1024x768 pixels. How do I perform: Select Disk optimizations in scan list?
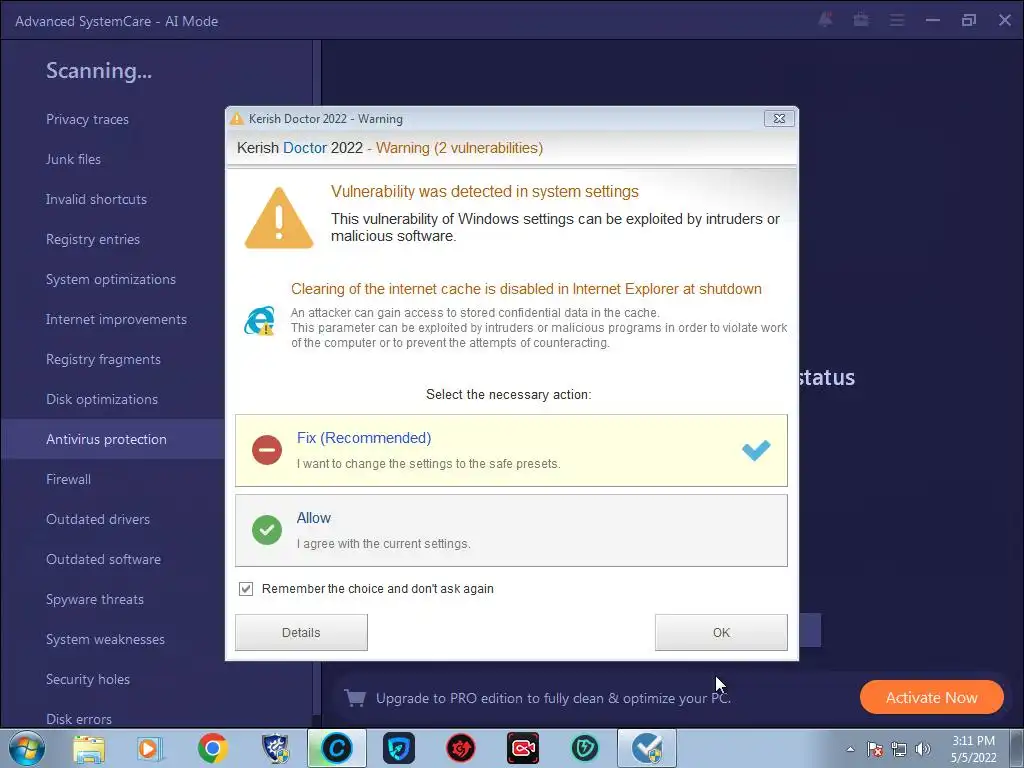pyautogui.click(x=102, y=399)
